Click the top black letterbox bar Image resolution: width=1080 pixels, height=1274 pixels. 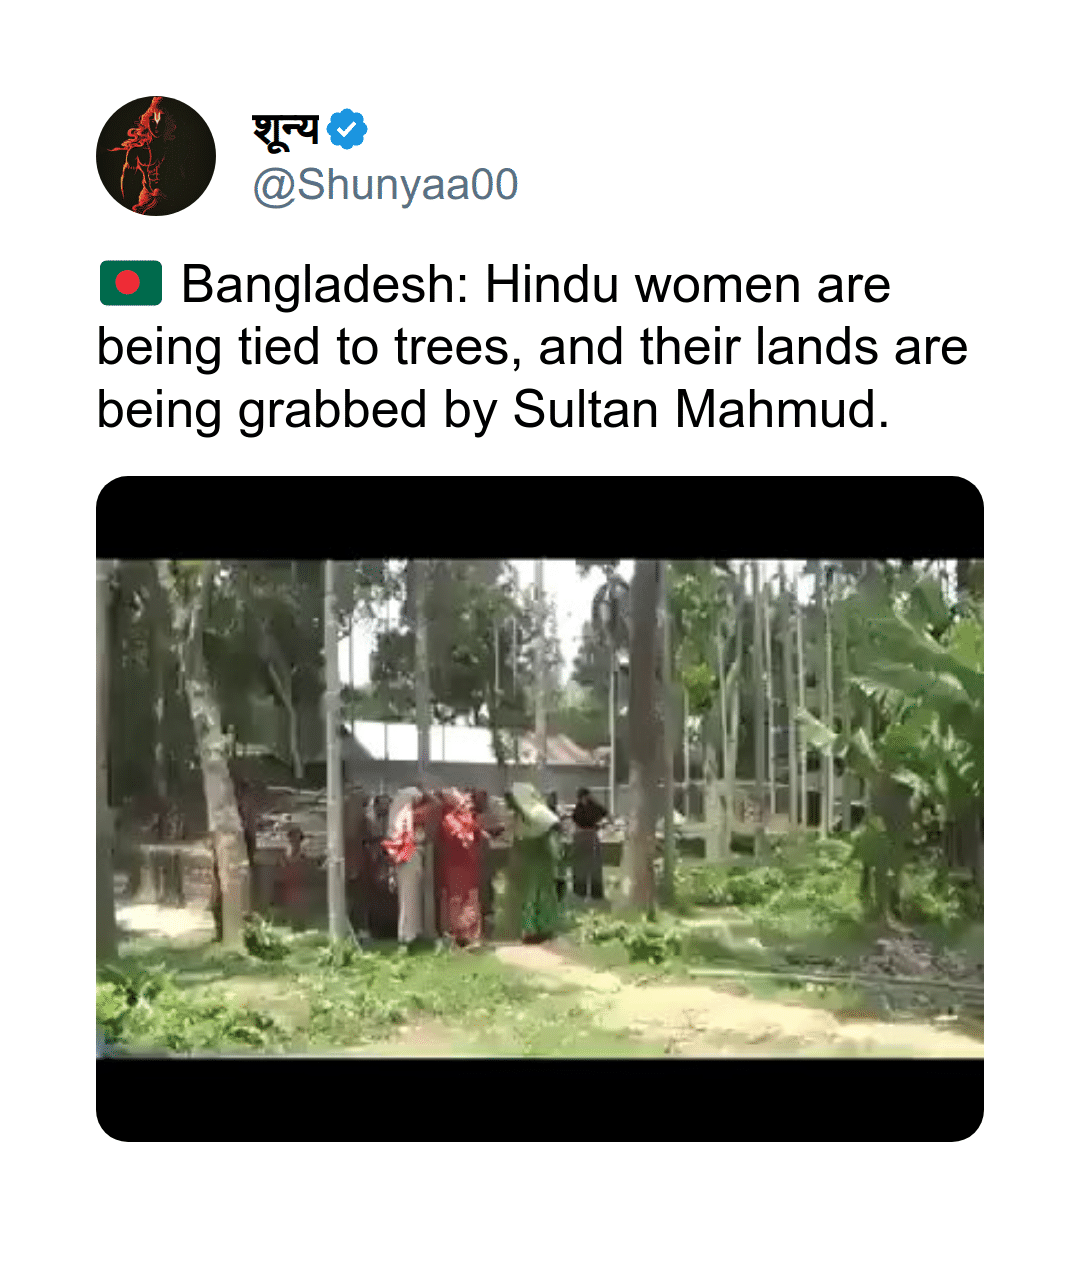pos(540,517)
